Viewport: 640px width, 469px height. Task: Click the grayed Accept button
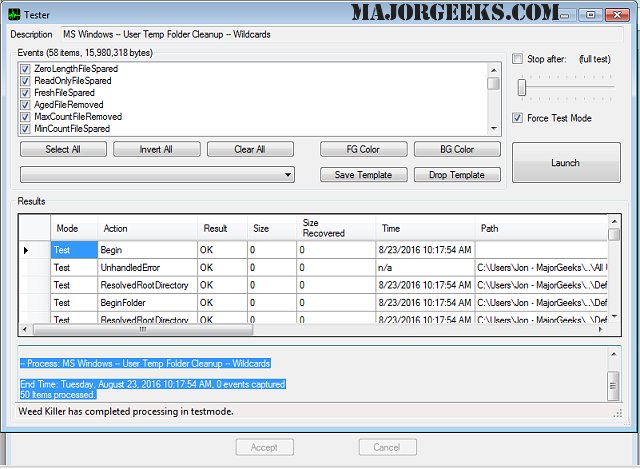click(264, 447)
